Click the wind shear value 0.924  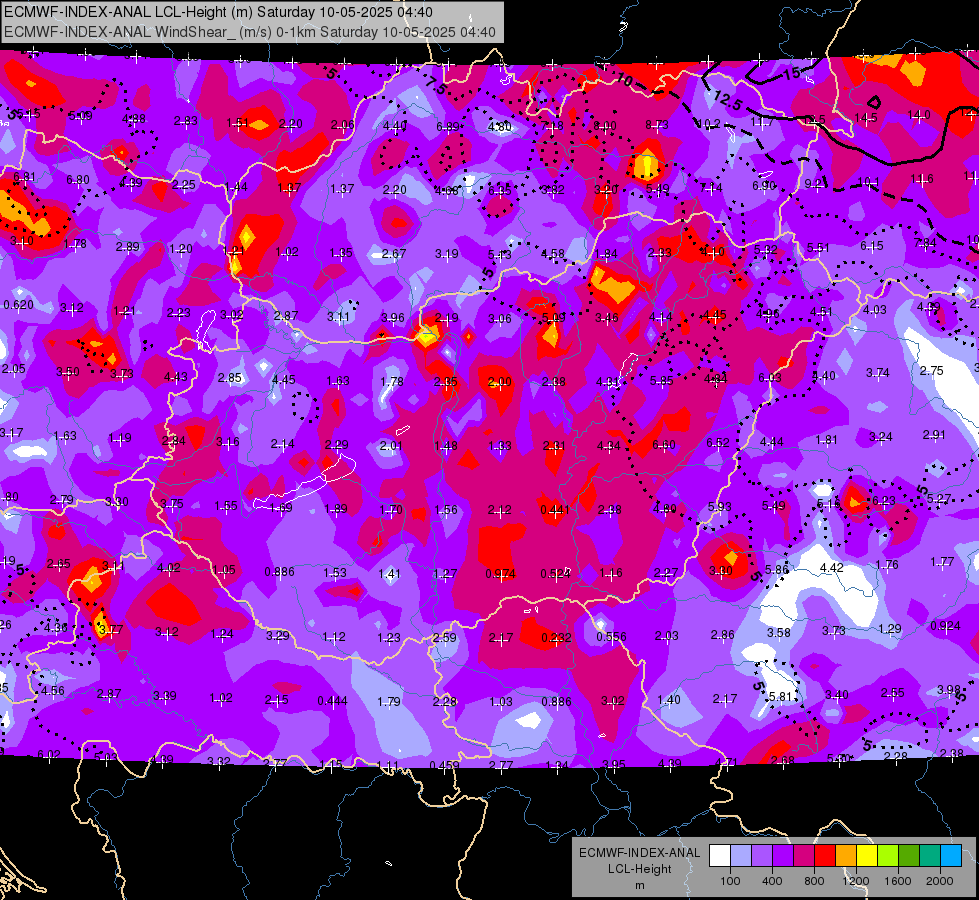945,625
